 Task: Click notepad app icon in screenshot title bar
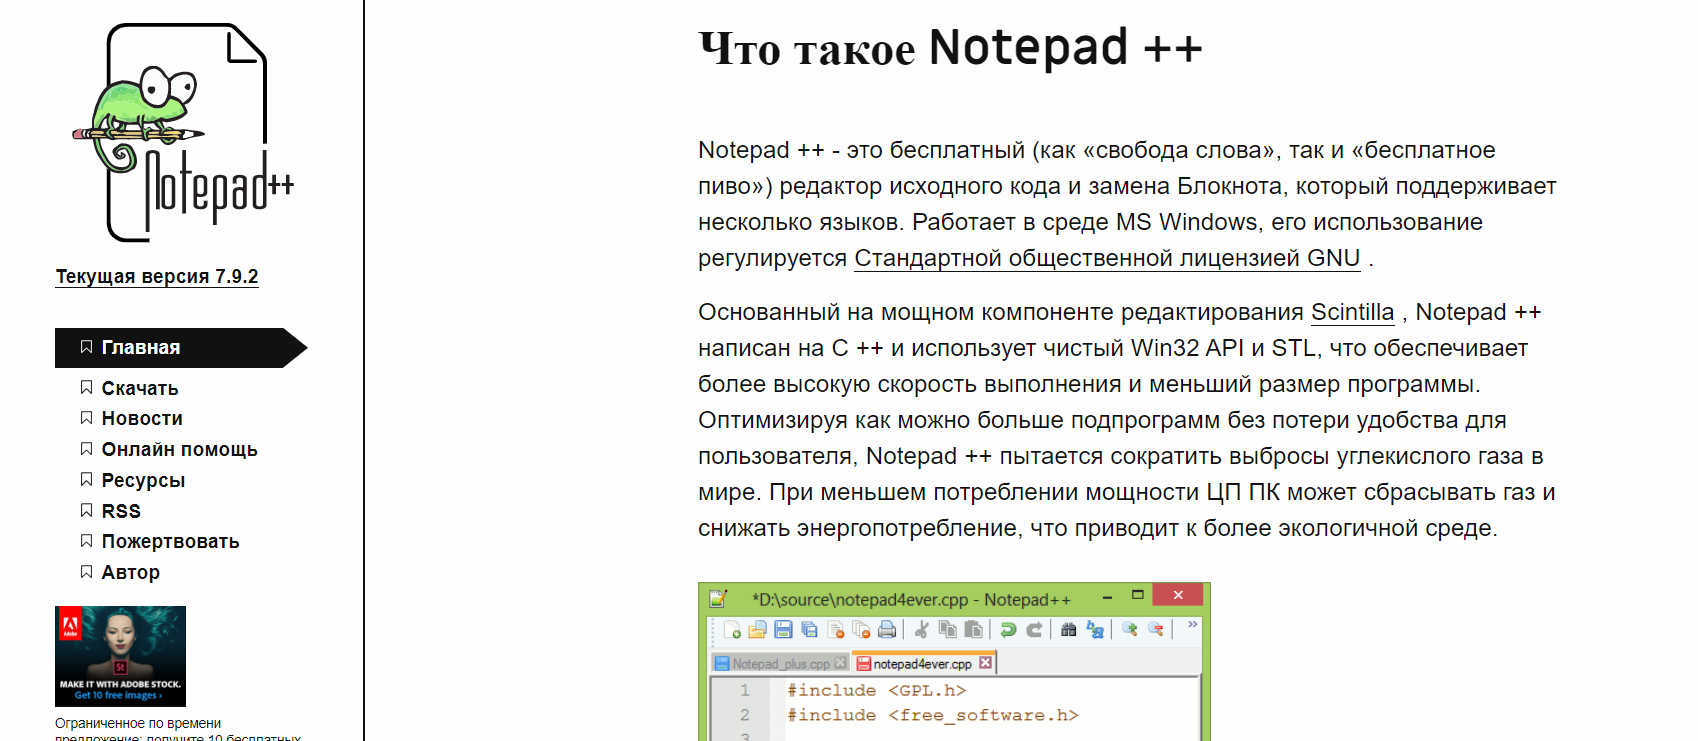point(718,598)
